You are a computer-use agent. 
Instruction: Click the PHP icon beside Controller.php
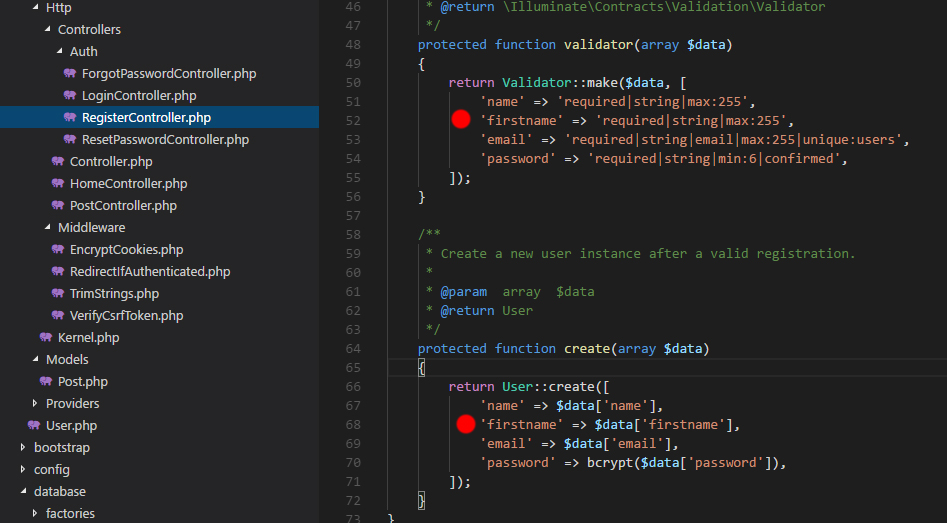click(x=58, y=161)
